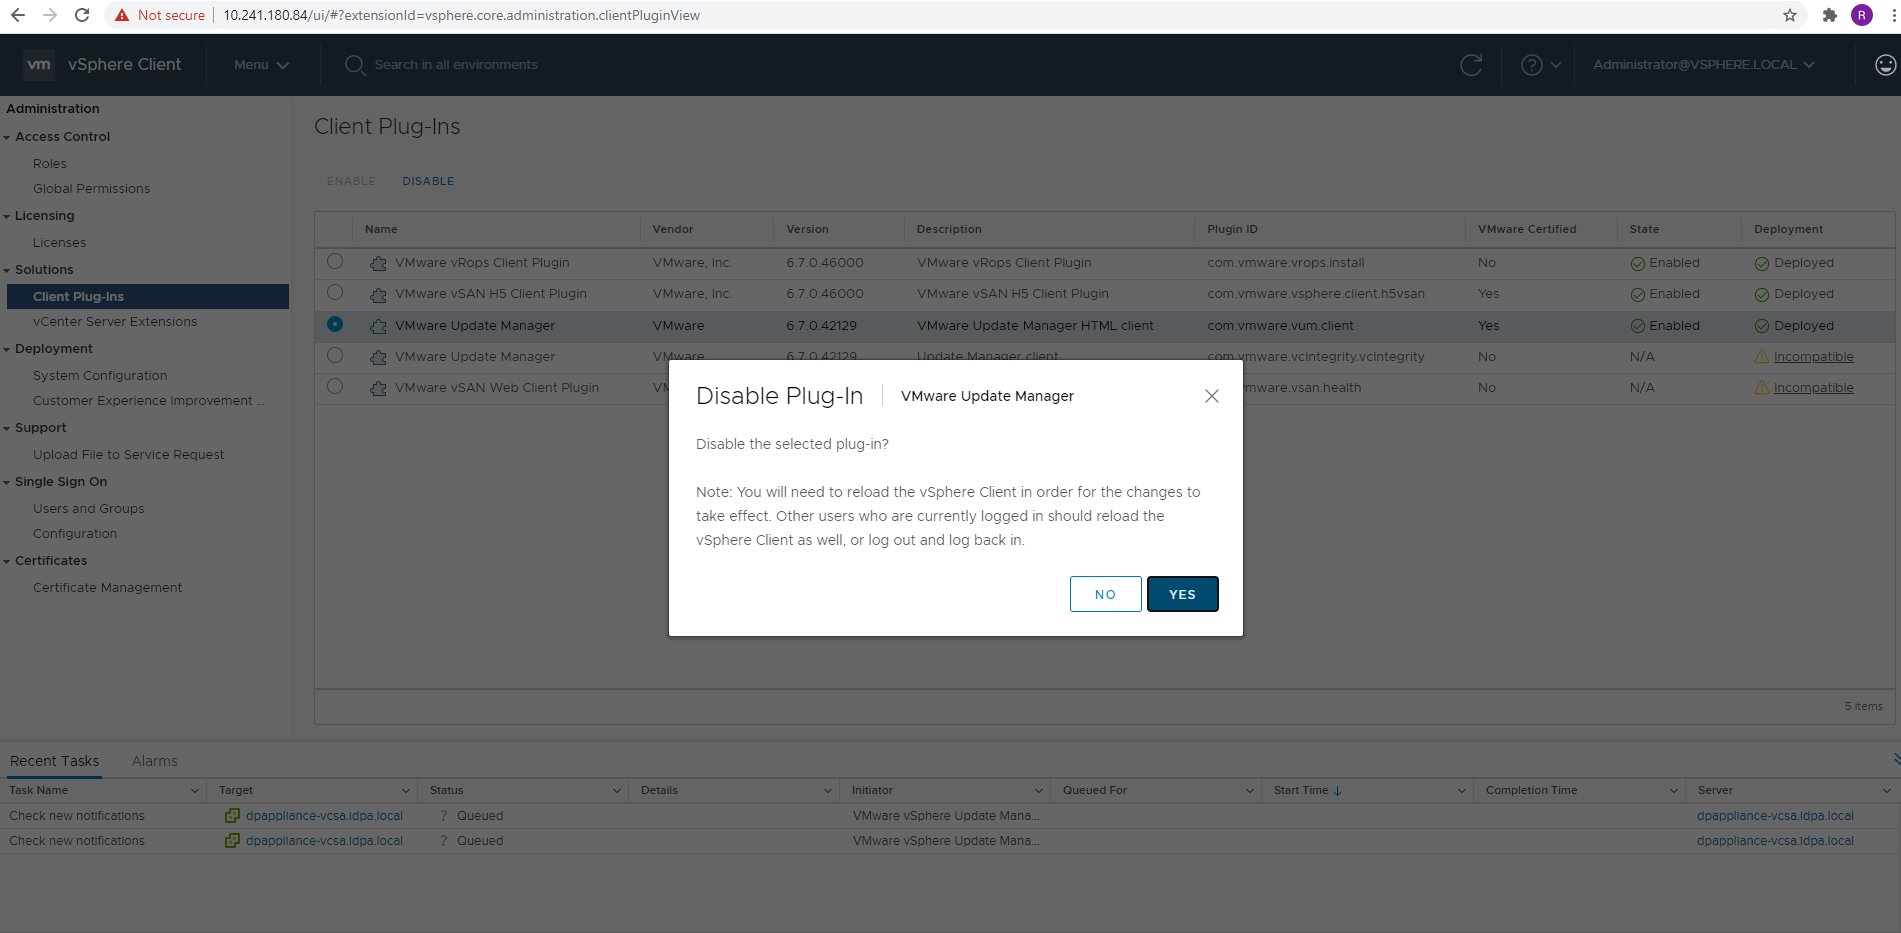Sort the table by the Name column header
This screenshot has height=933, width=1901.
[x=381, y=229]
